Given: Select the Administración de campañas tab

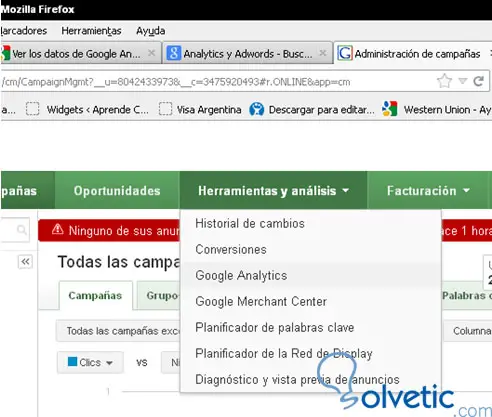Looking at the screenshot, I should [x=413, y=53].
